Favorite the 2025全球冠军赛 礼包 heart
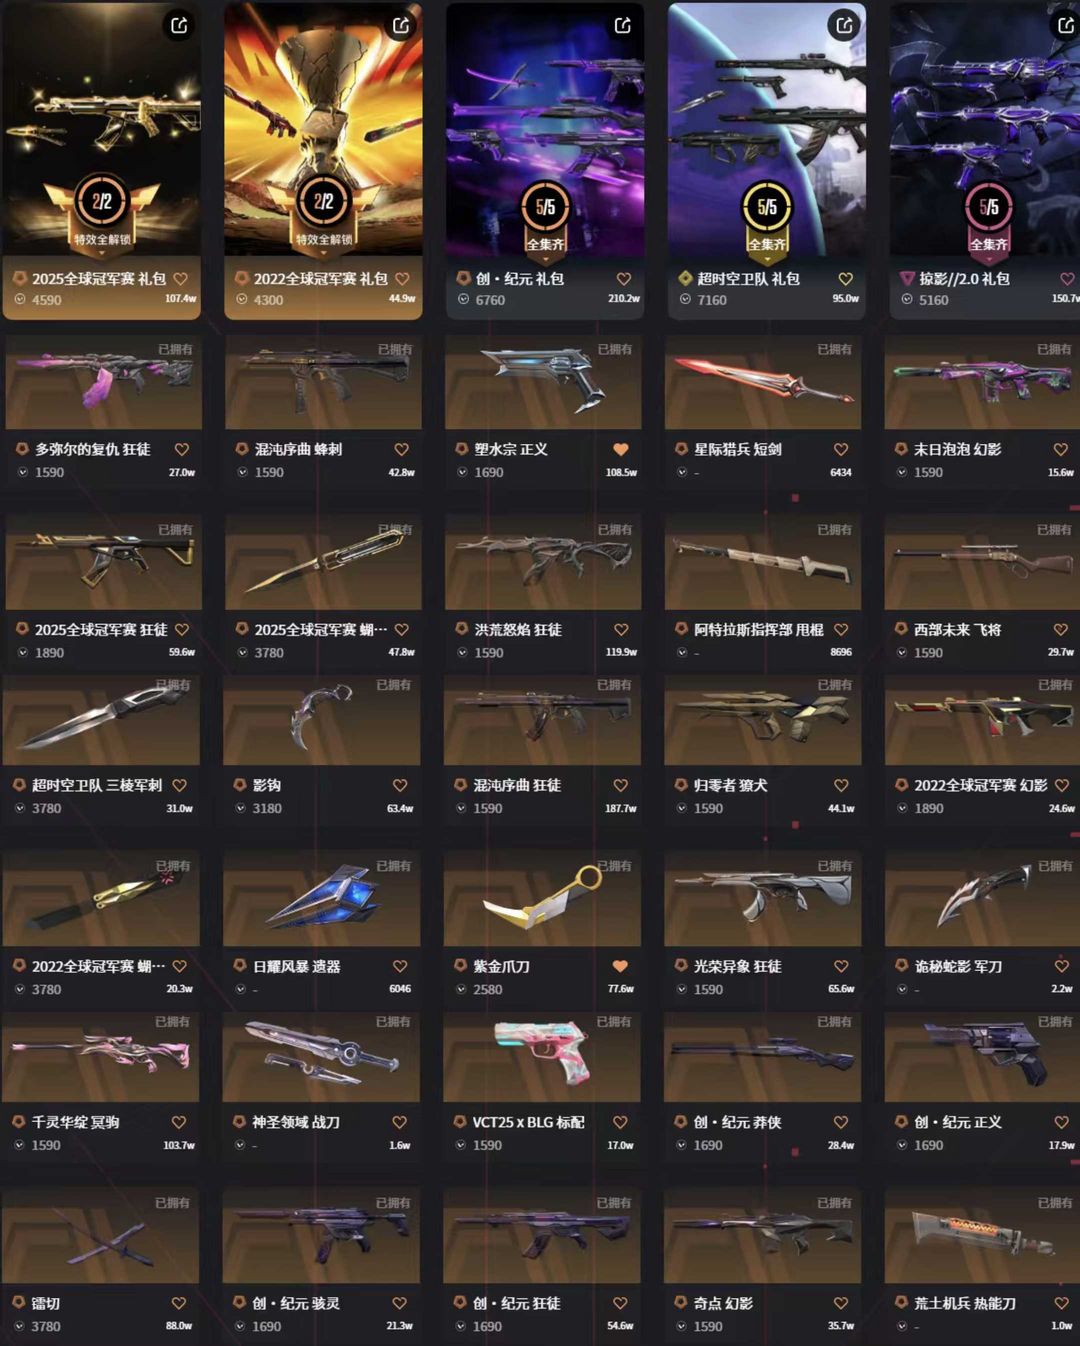The width and height of the screenshot is (1080, 1346). click(181, 279)
